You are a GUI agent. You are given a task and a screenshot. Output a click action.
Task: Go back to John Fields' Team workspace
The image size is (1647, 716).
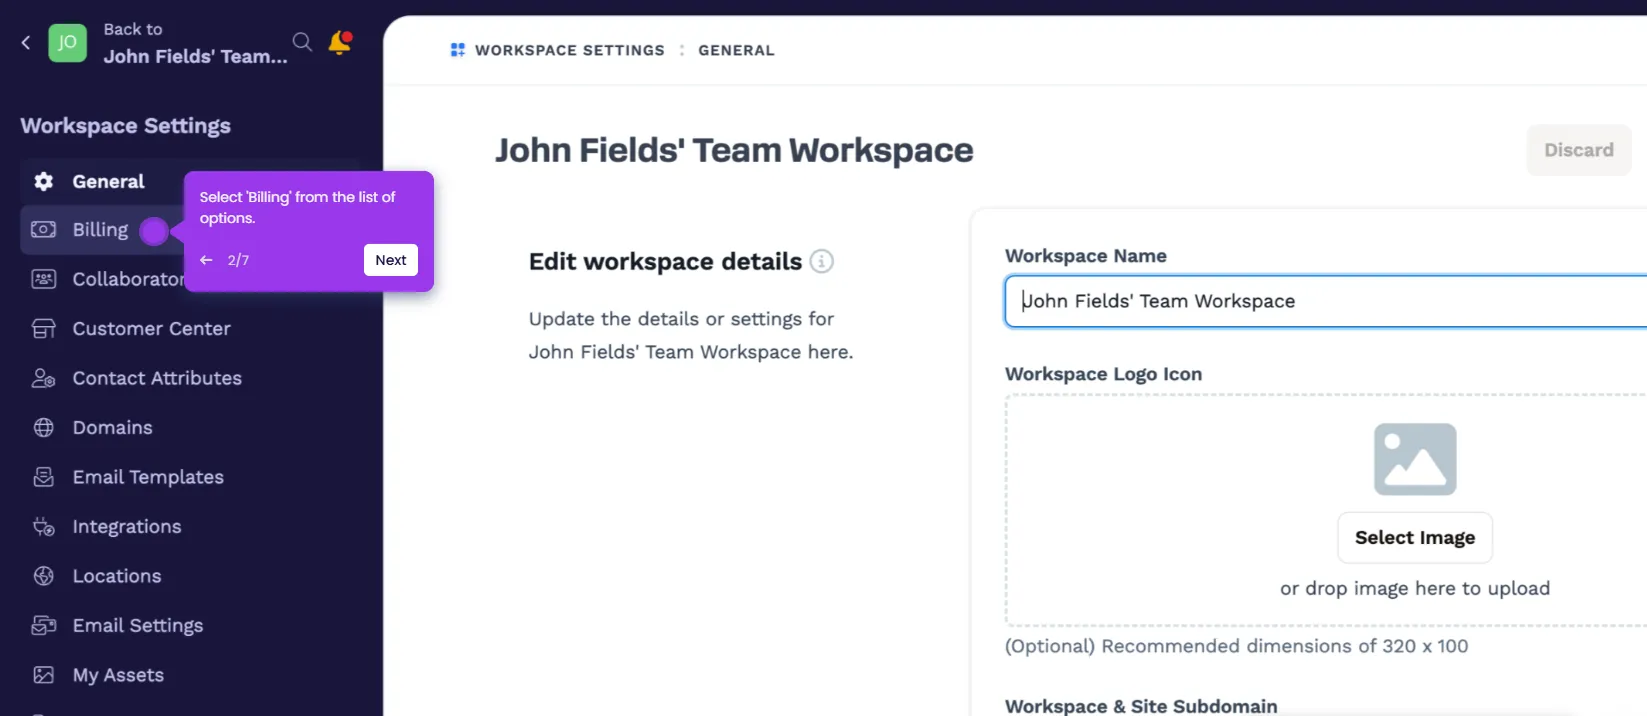click(x=195, y=43)
